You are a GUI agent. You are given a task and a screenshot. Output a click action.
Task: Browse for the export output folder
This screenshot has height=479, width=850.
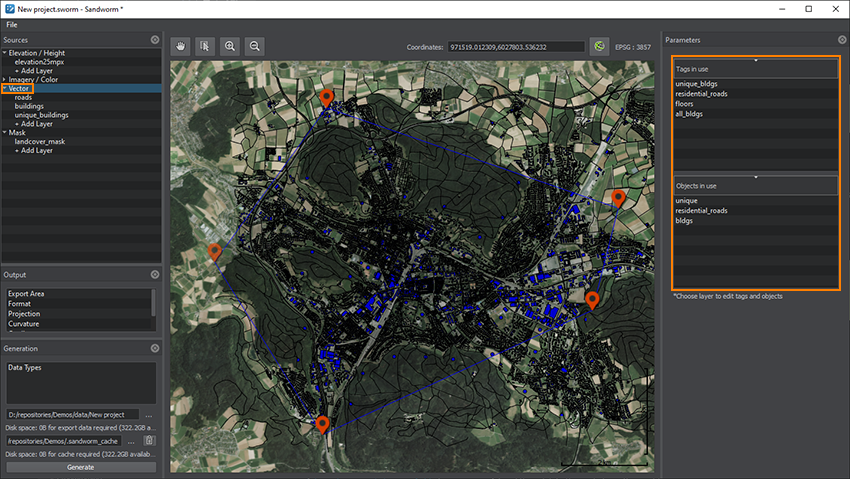click(149, 415)
